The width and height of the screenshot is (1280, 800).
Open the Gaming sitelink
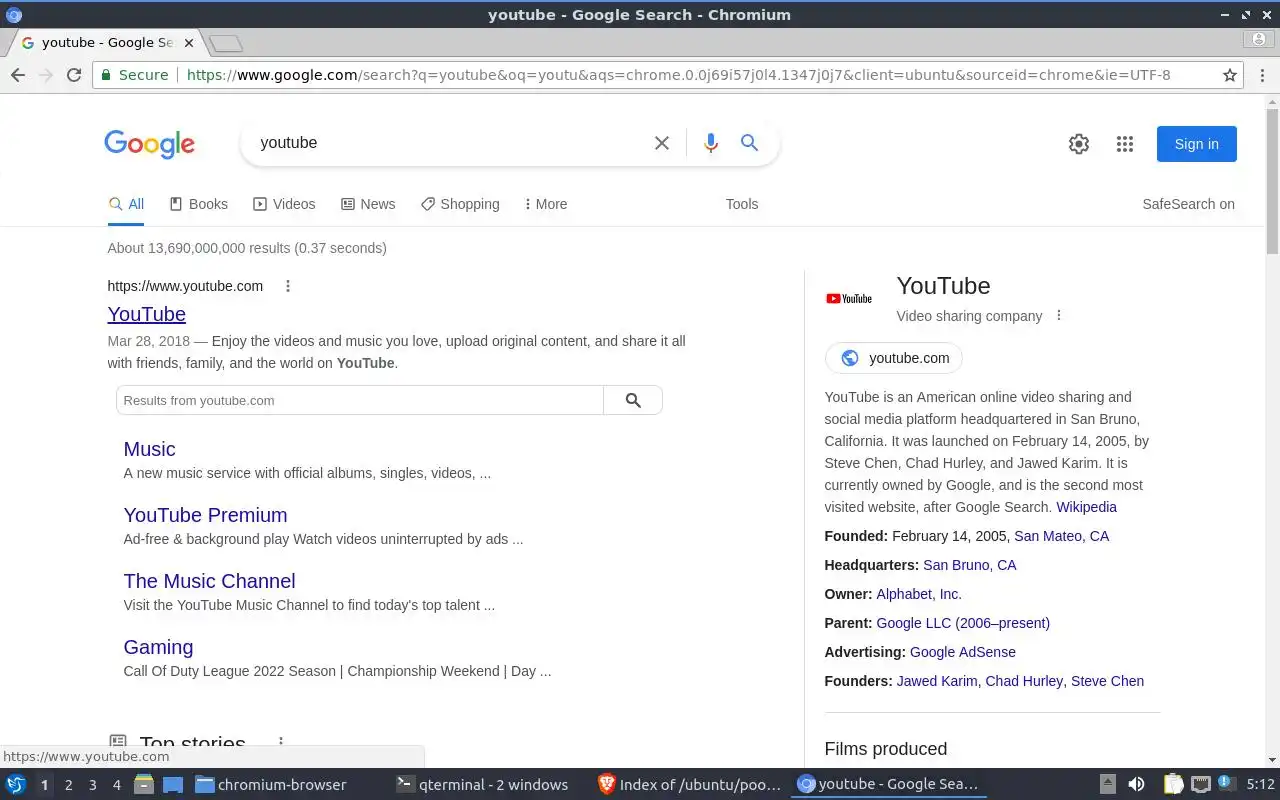[158, 647]
